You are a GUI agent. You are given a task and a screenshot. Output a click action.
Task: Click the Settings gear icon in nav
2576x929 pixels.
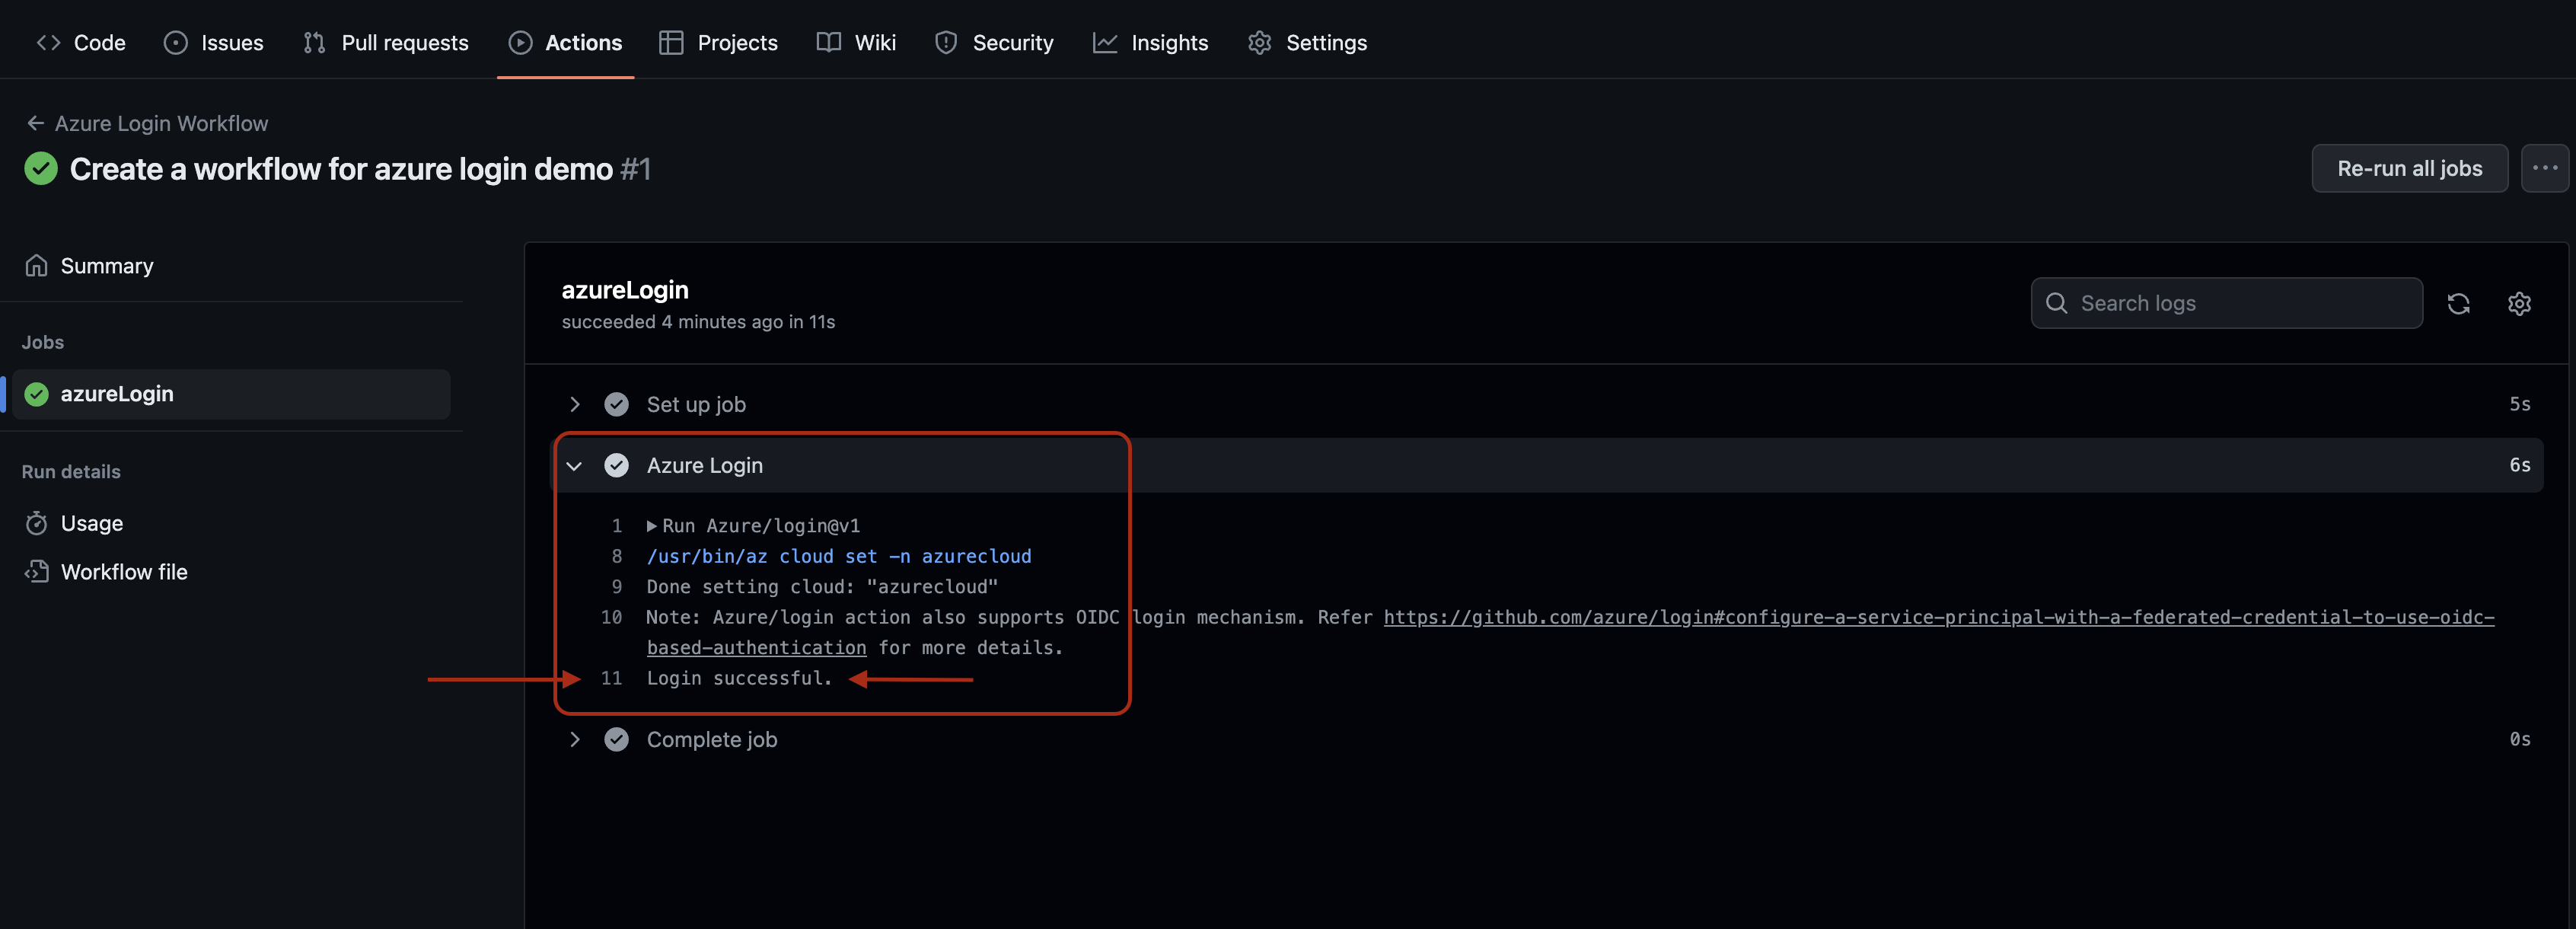(1259, 42)
